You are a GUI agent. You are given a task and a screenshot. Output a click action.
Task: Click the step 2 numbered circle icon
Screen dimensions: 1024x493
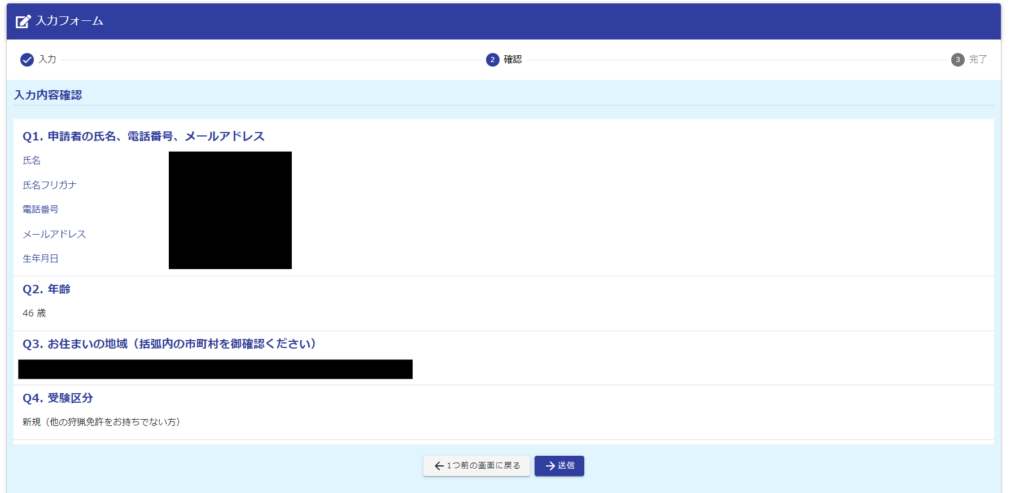tap(492, 60)
